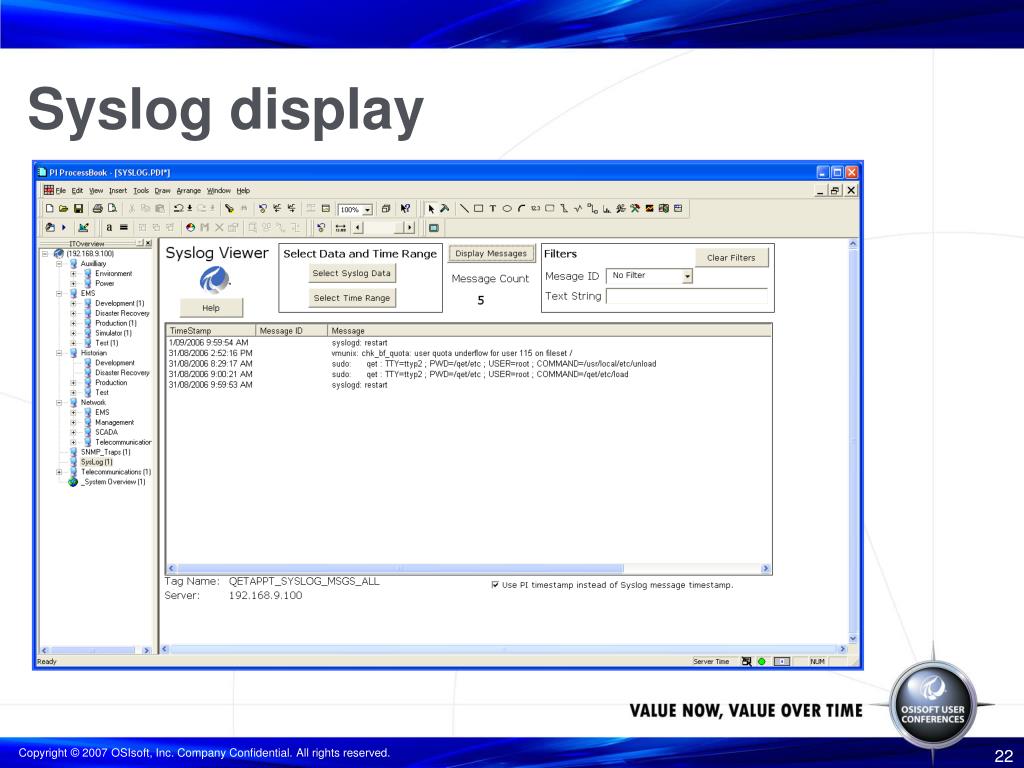Collapse the Historian tree node
Viewport: 1024px width, 768px height.
click(x=59, y=353)
